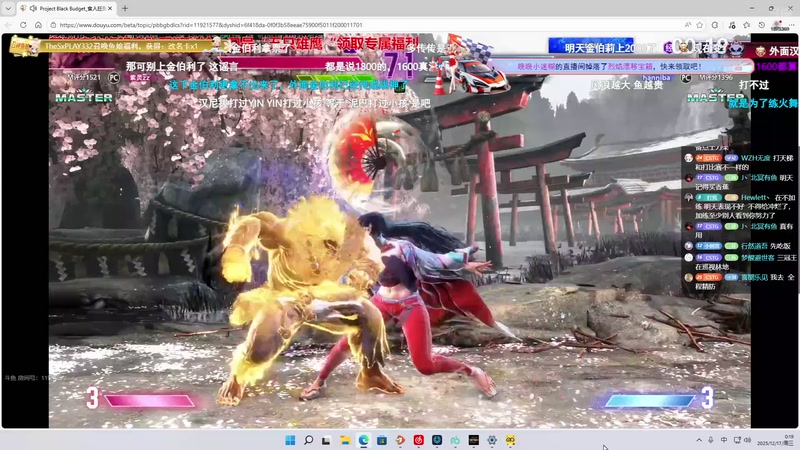Screen dimensions: 800x450
Task: Open the Edge profile avatar
Action: [x=778, y=24]
